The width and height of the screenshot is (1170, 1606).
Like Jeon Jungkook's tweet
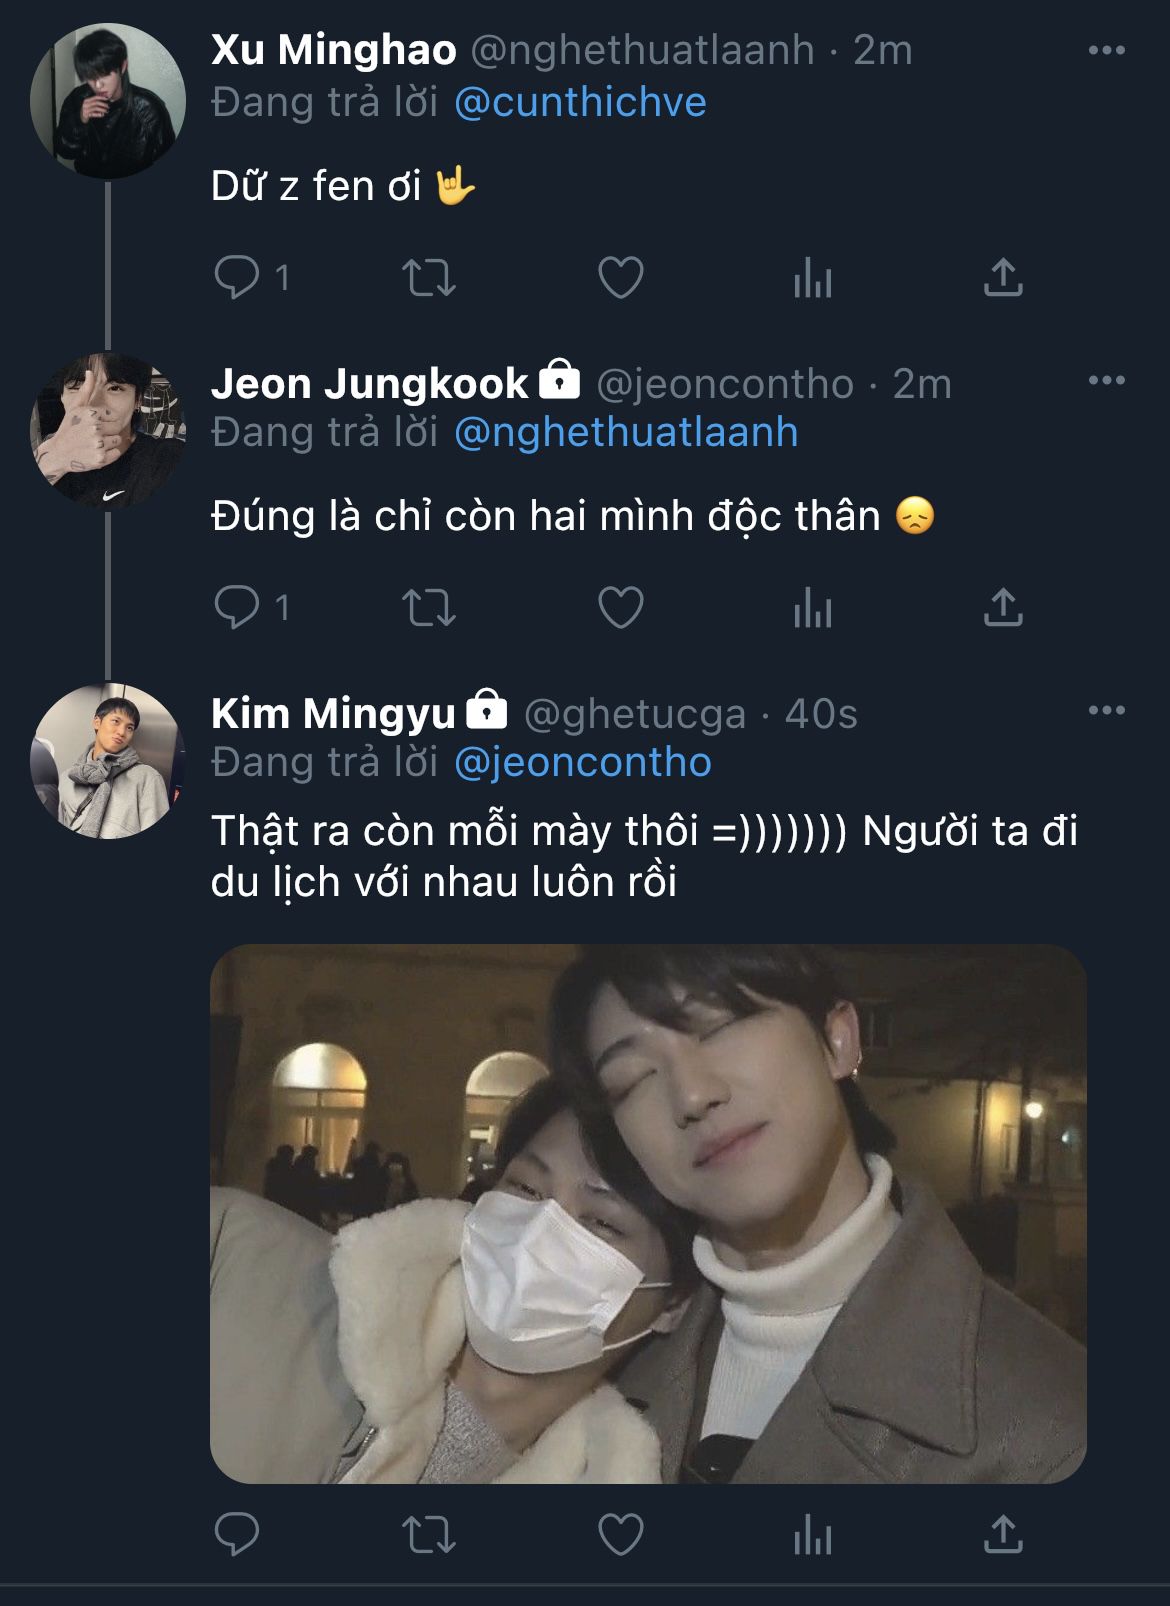(x=620, y=607)
